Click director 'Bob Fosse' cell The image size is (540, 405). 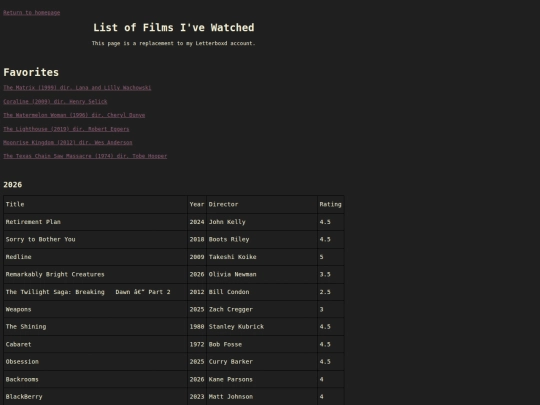[262, 344]
